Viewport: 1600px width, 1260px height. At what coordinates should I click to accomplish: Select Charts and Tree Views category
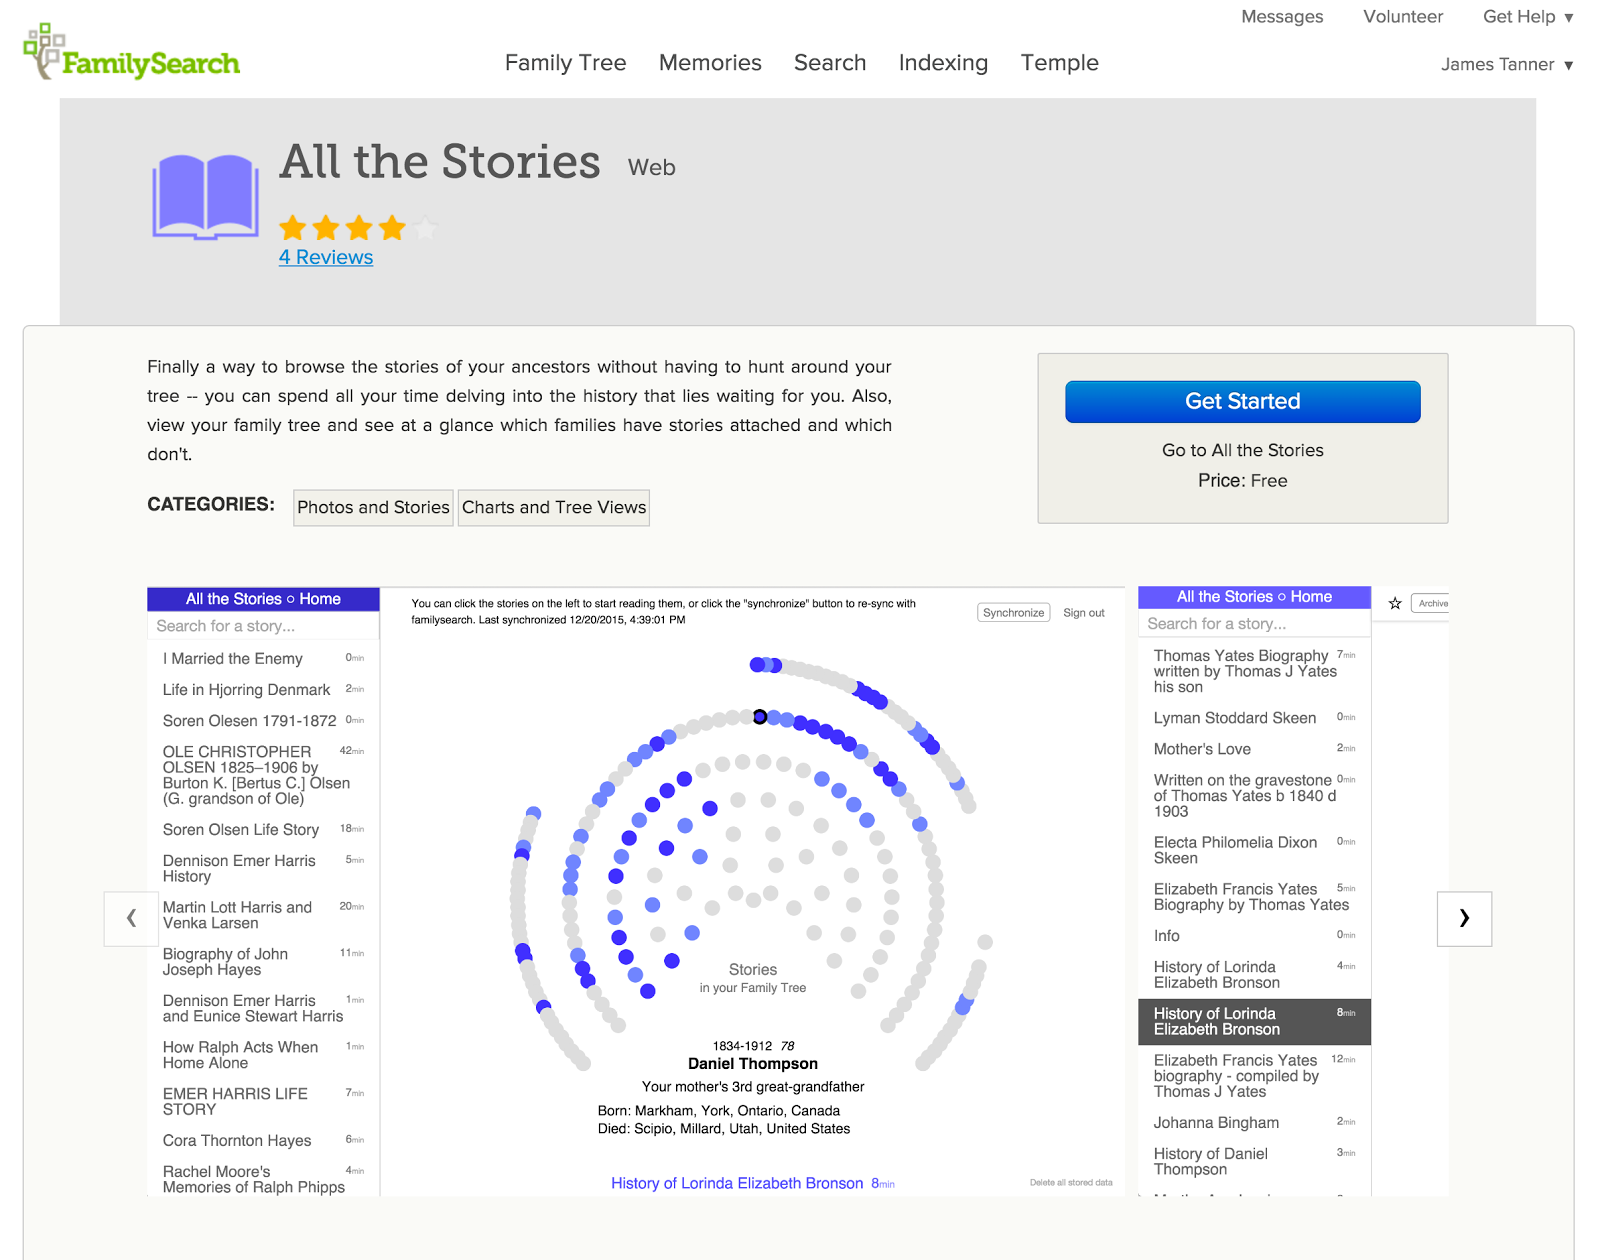point(554,508)
